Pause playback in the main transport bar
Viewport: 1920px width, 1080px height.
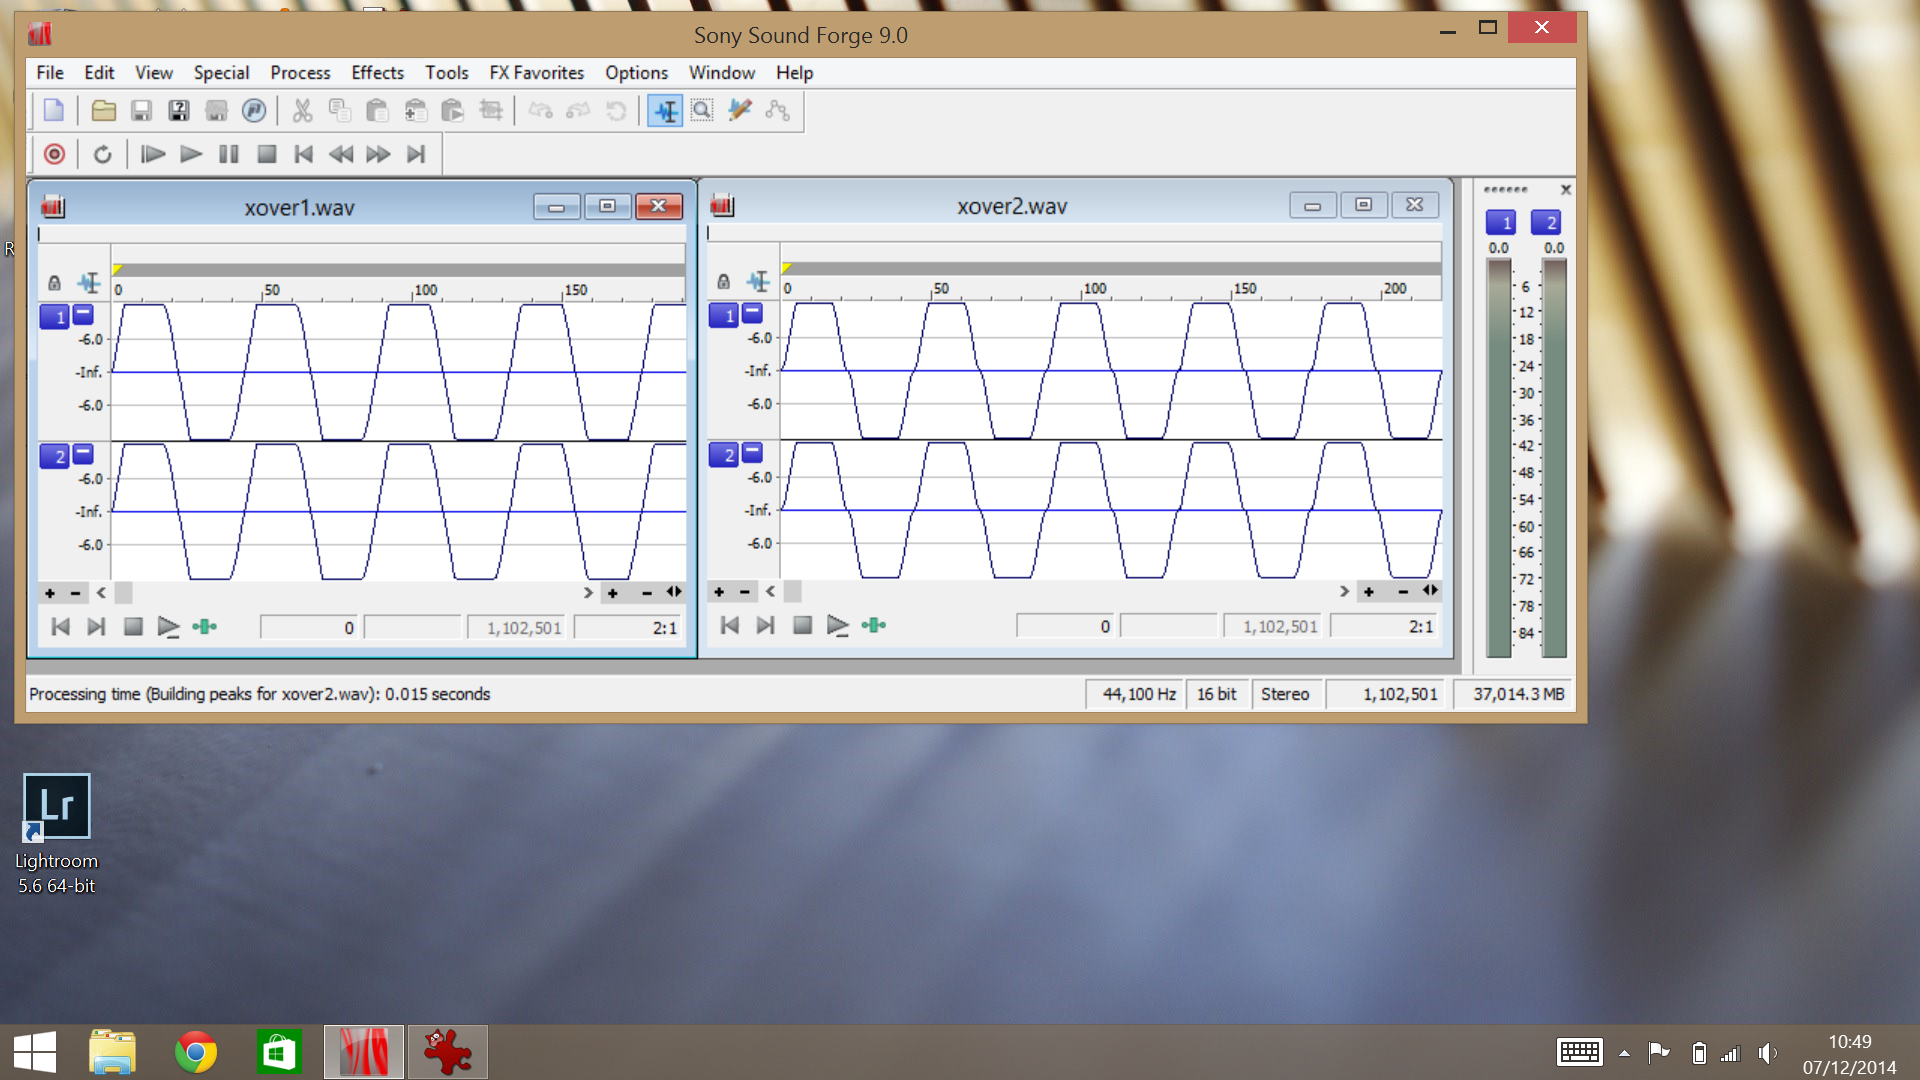[228, 154]
